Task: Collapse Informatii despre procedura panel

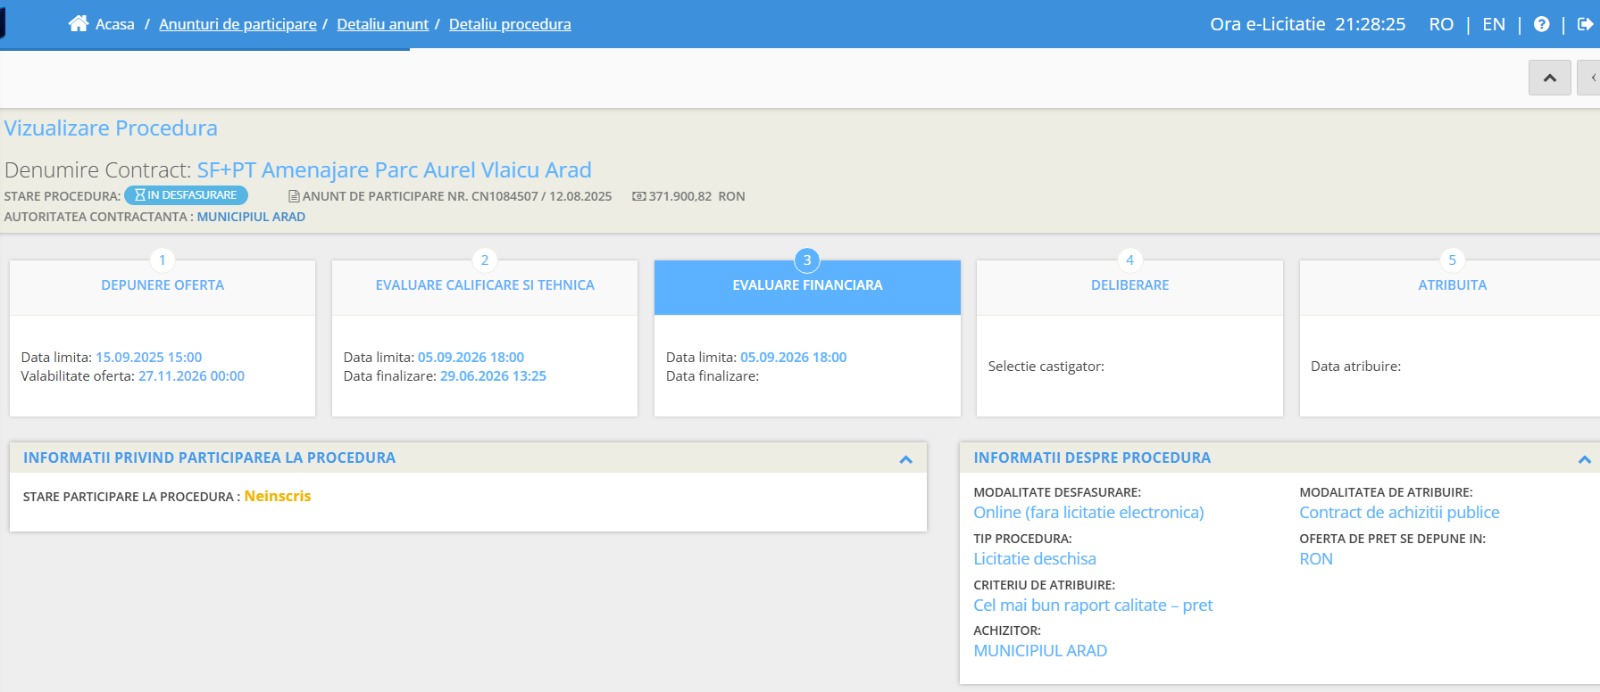Action: 1584,459
